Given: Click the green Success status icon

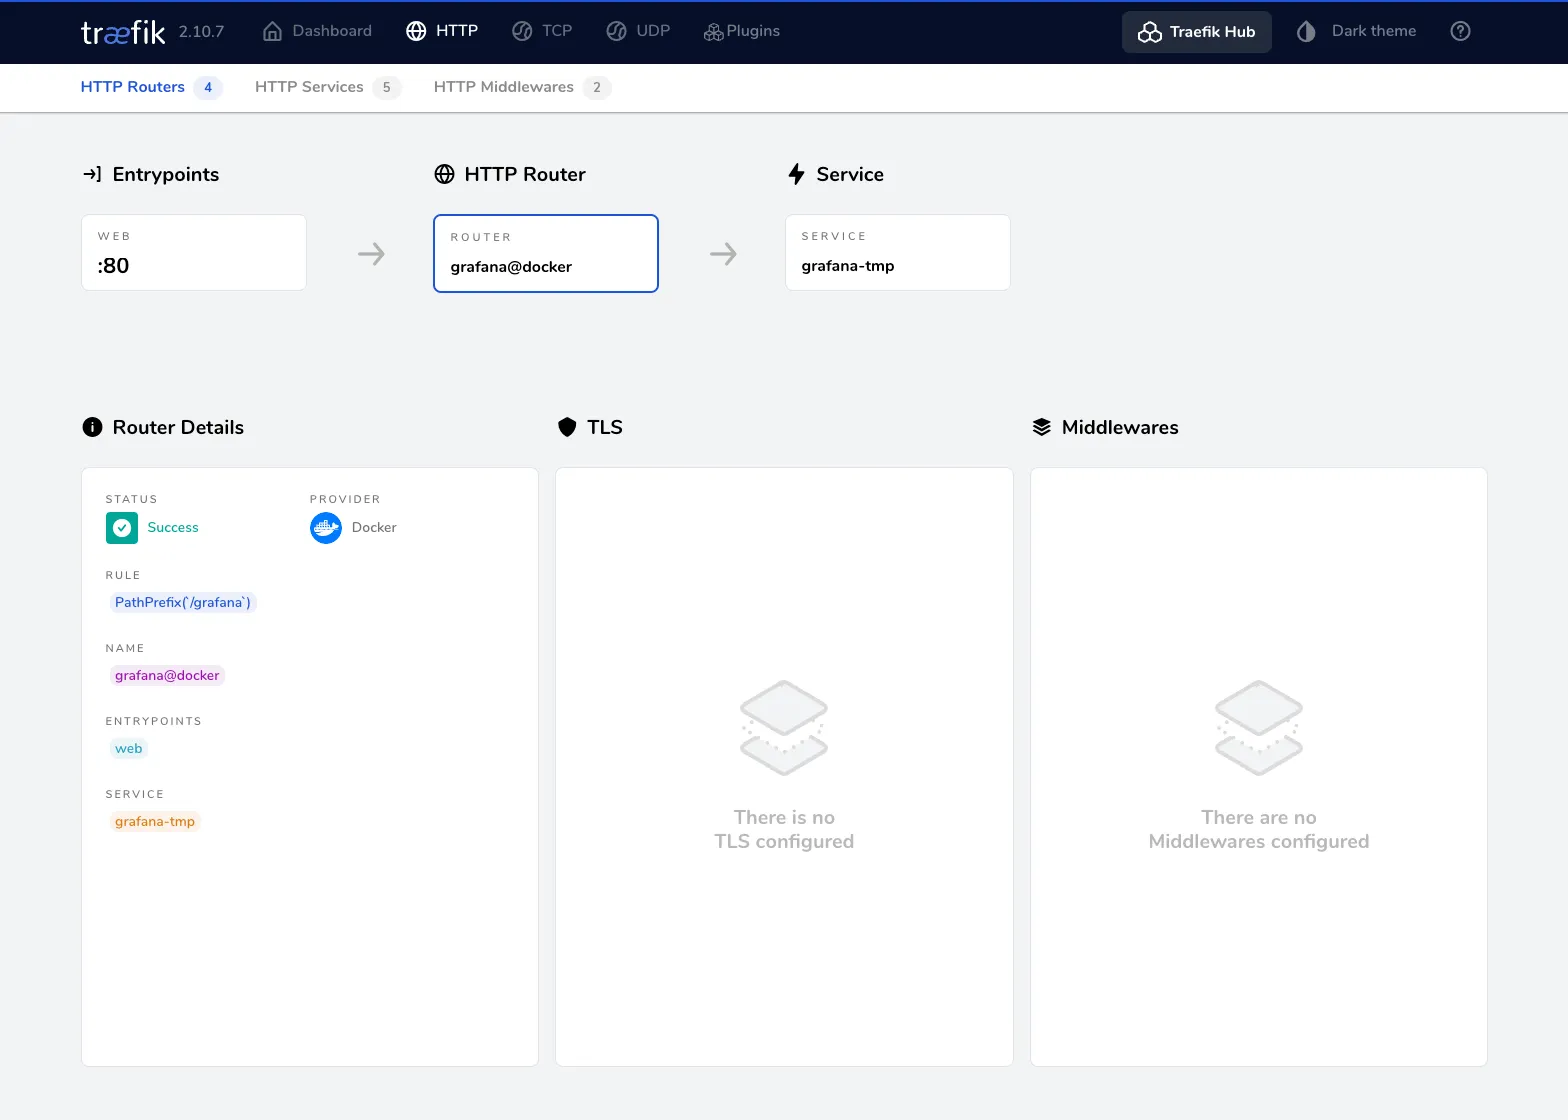Looking at the screenshot, I should [x=122, y=527].
